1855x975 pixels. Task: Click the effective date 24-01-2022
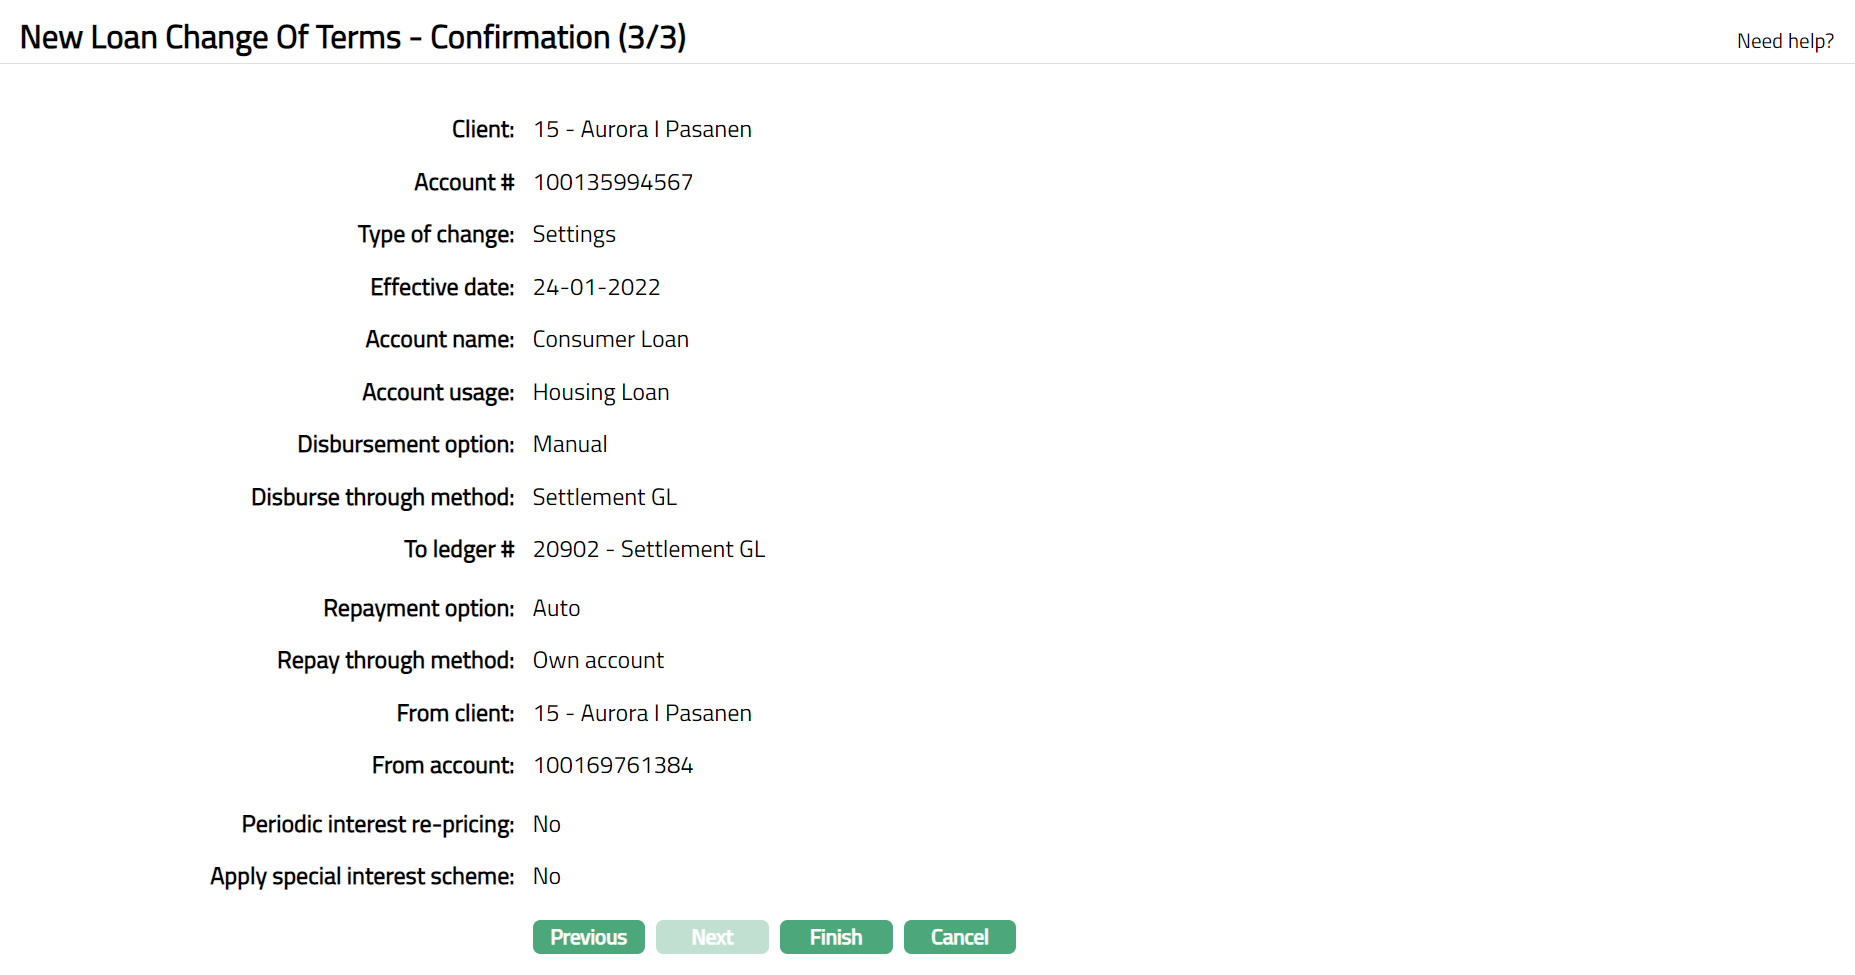(596, 287)
